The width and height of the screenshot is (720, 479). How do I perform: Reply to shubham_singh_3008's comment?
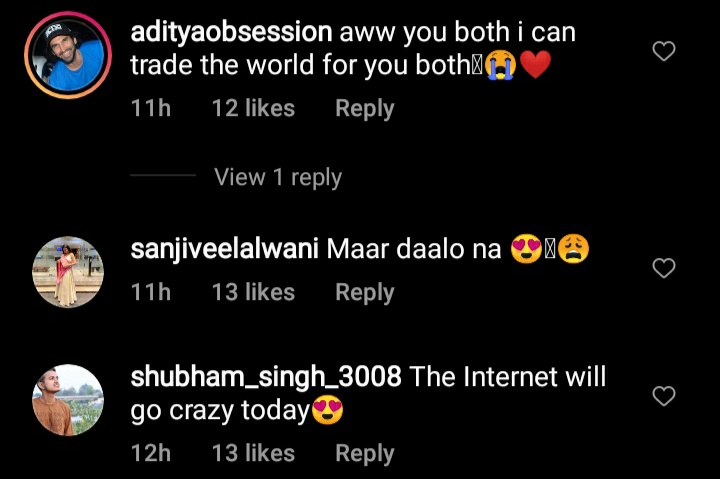click(365, 454)
